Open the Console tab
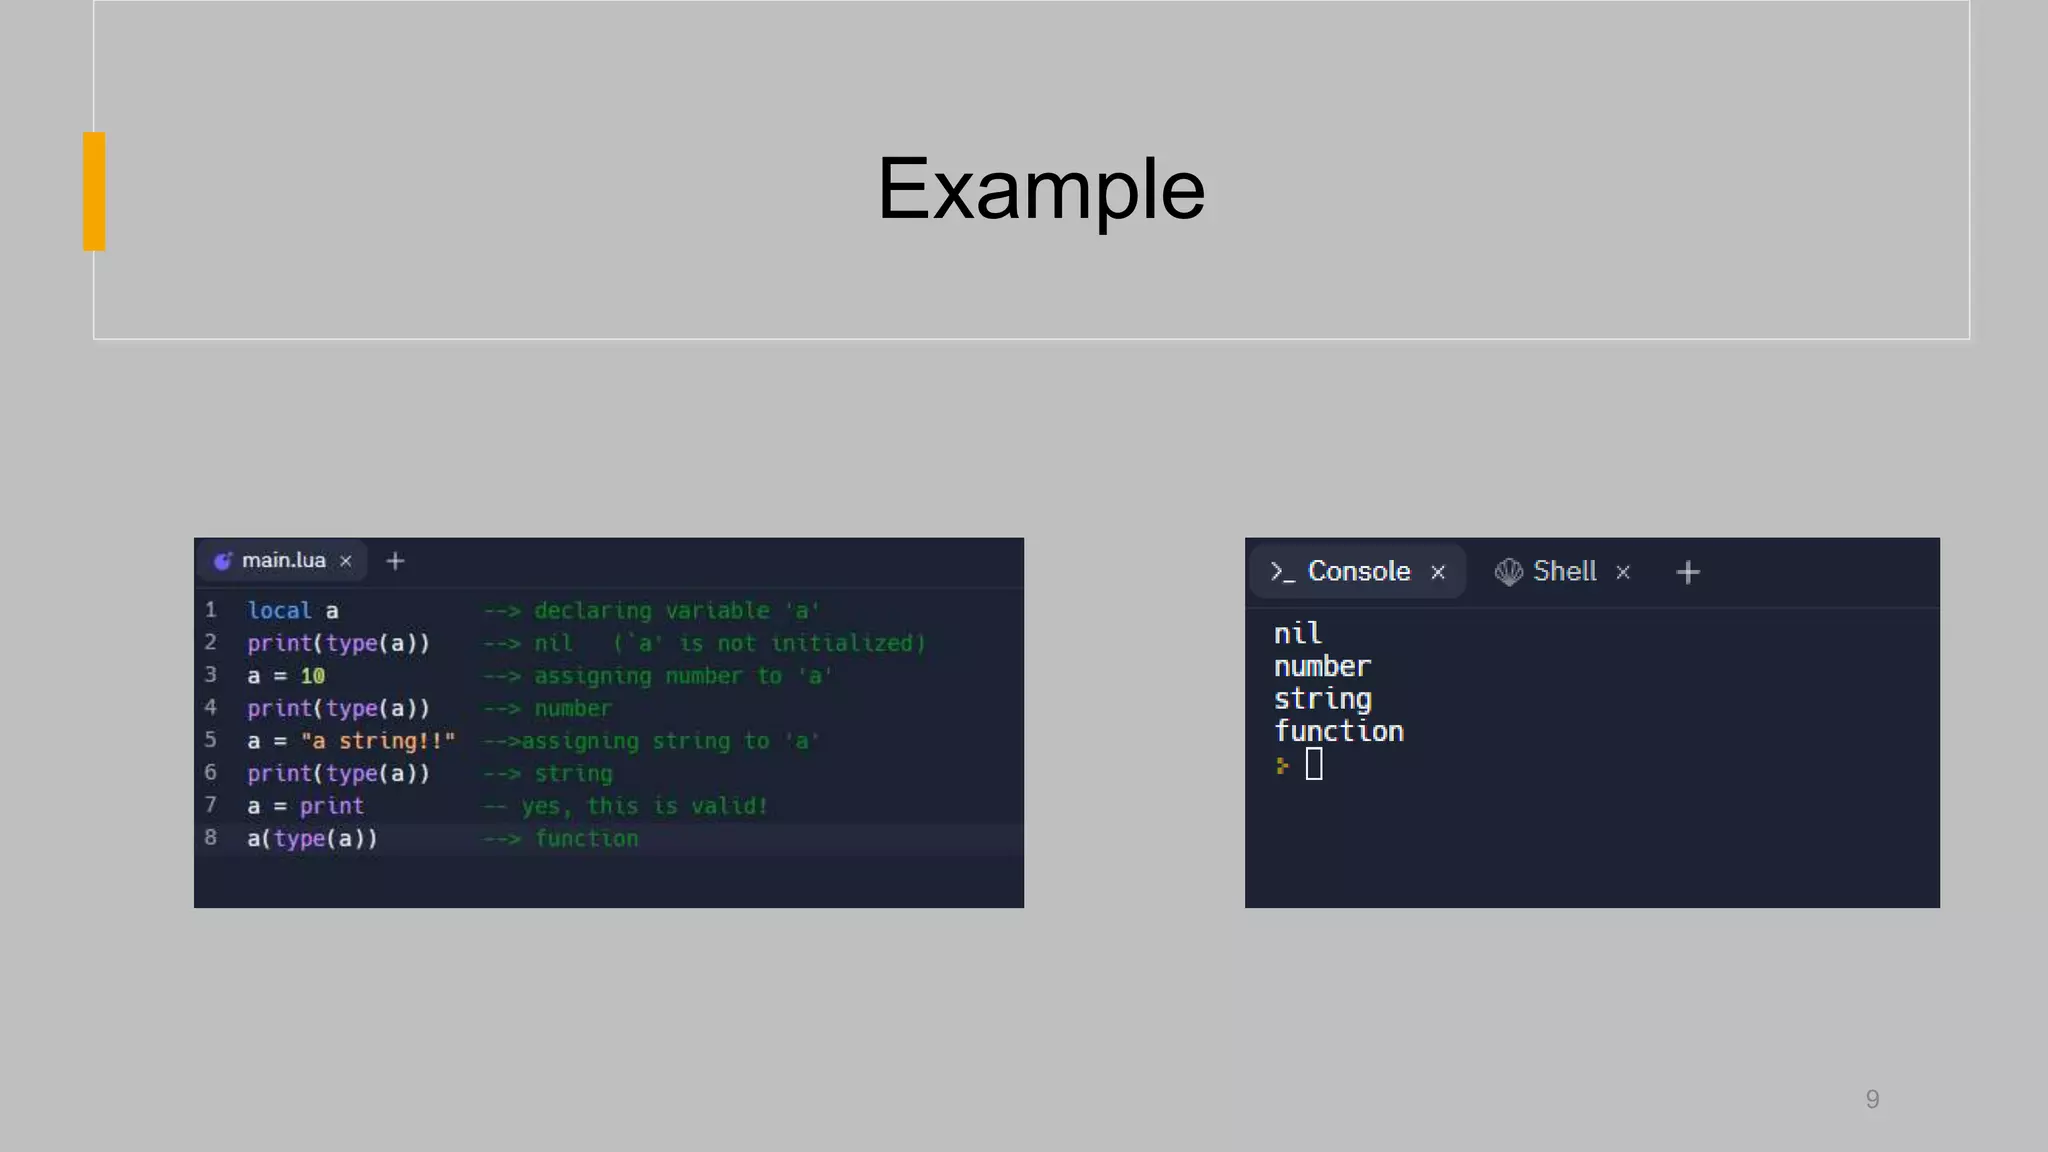2048x1152 pixels. (x=1357, y=571)
